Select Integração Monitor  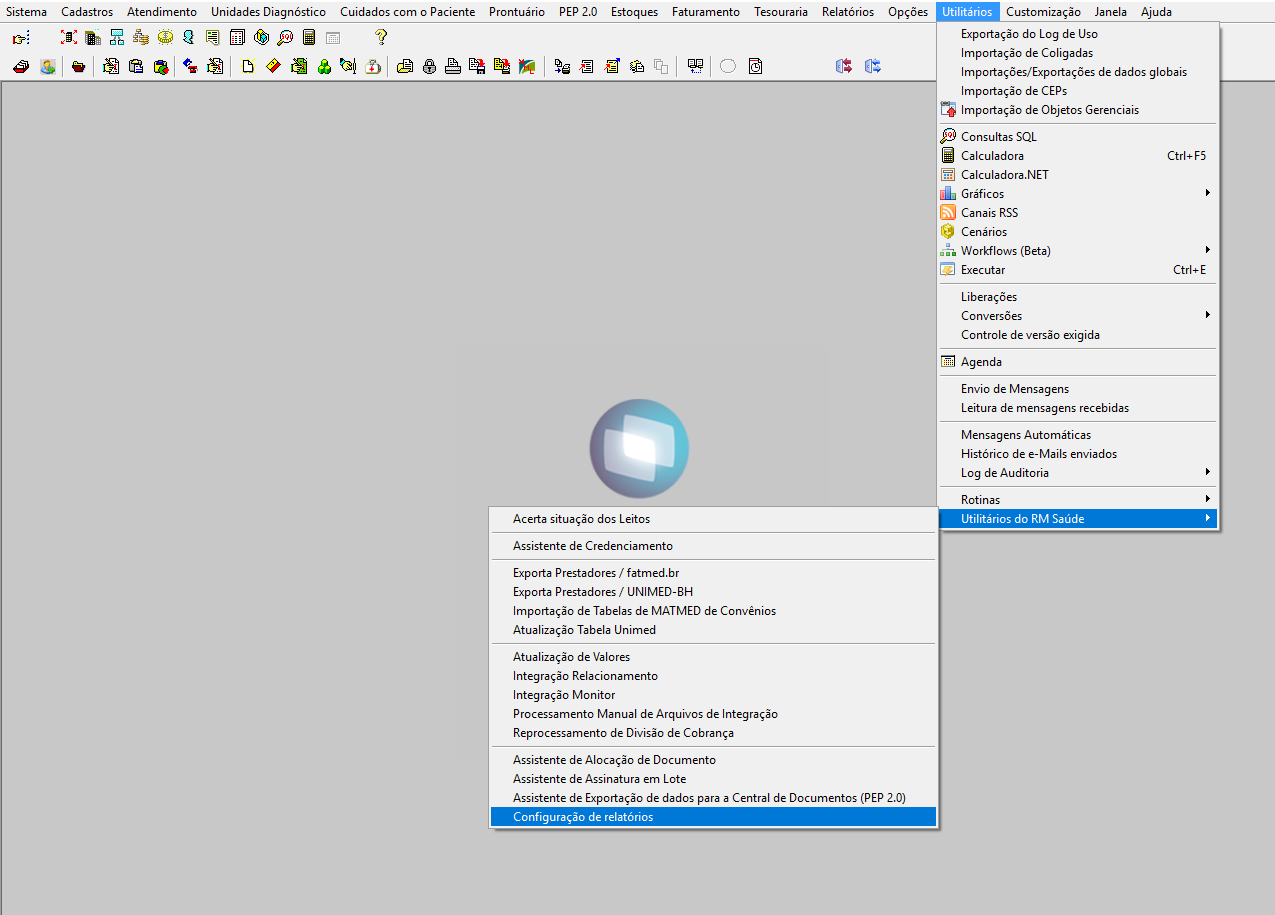[x=713, y=695]
